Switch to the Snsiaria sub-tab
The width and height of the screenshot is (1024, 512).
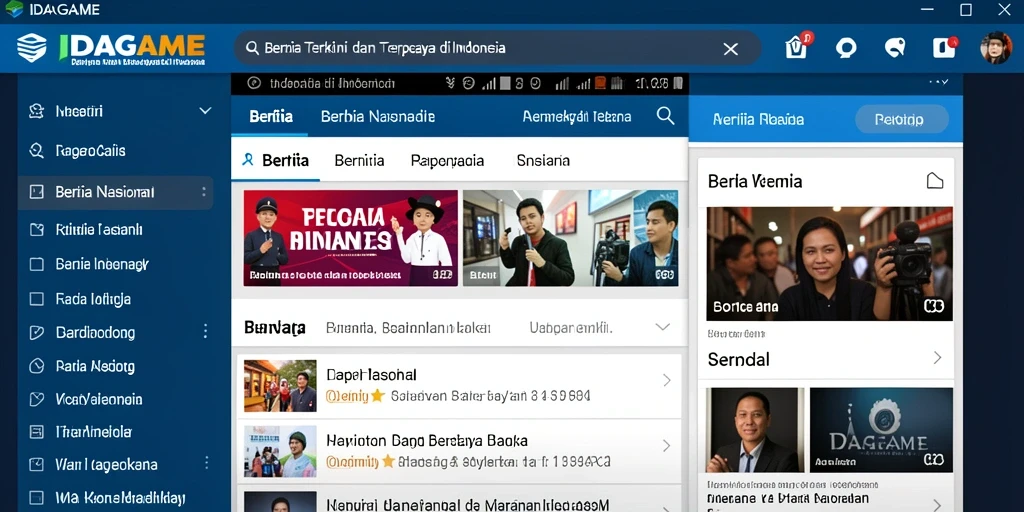click(543, 160)
